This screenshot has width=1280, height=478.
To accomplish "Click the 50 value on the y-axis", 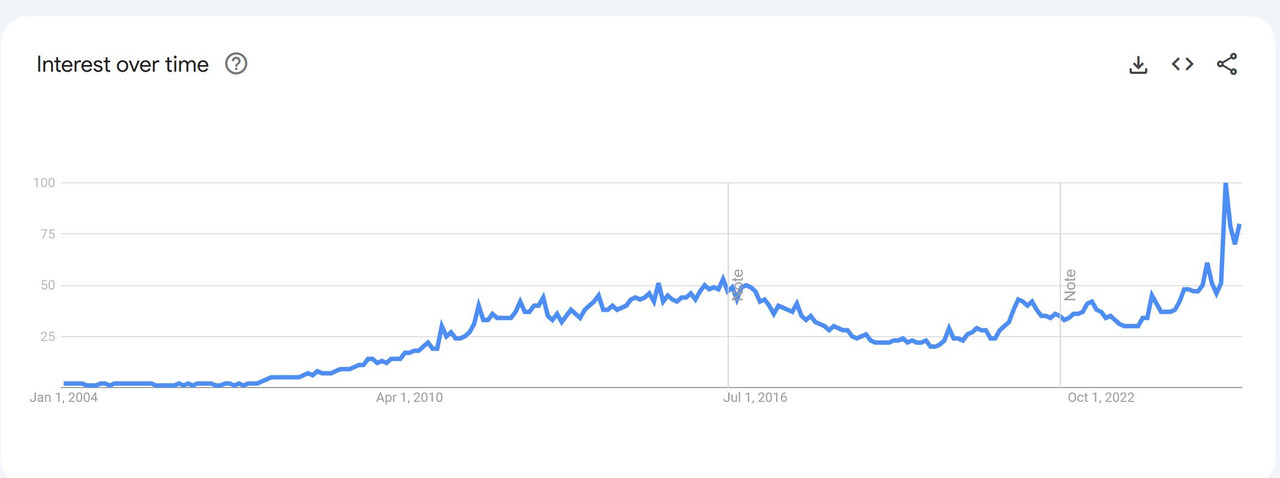I will point(45,285).
